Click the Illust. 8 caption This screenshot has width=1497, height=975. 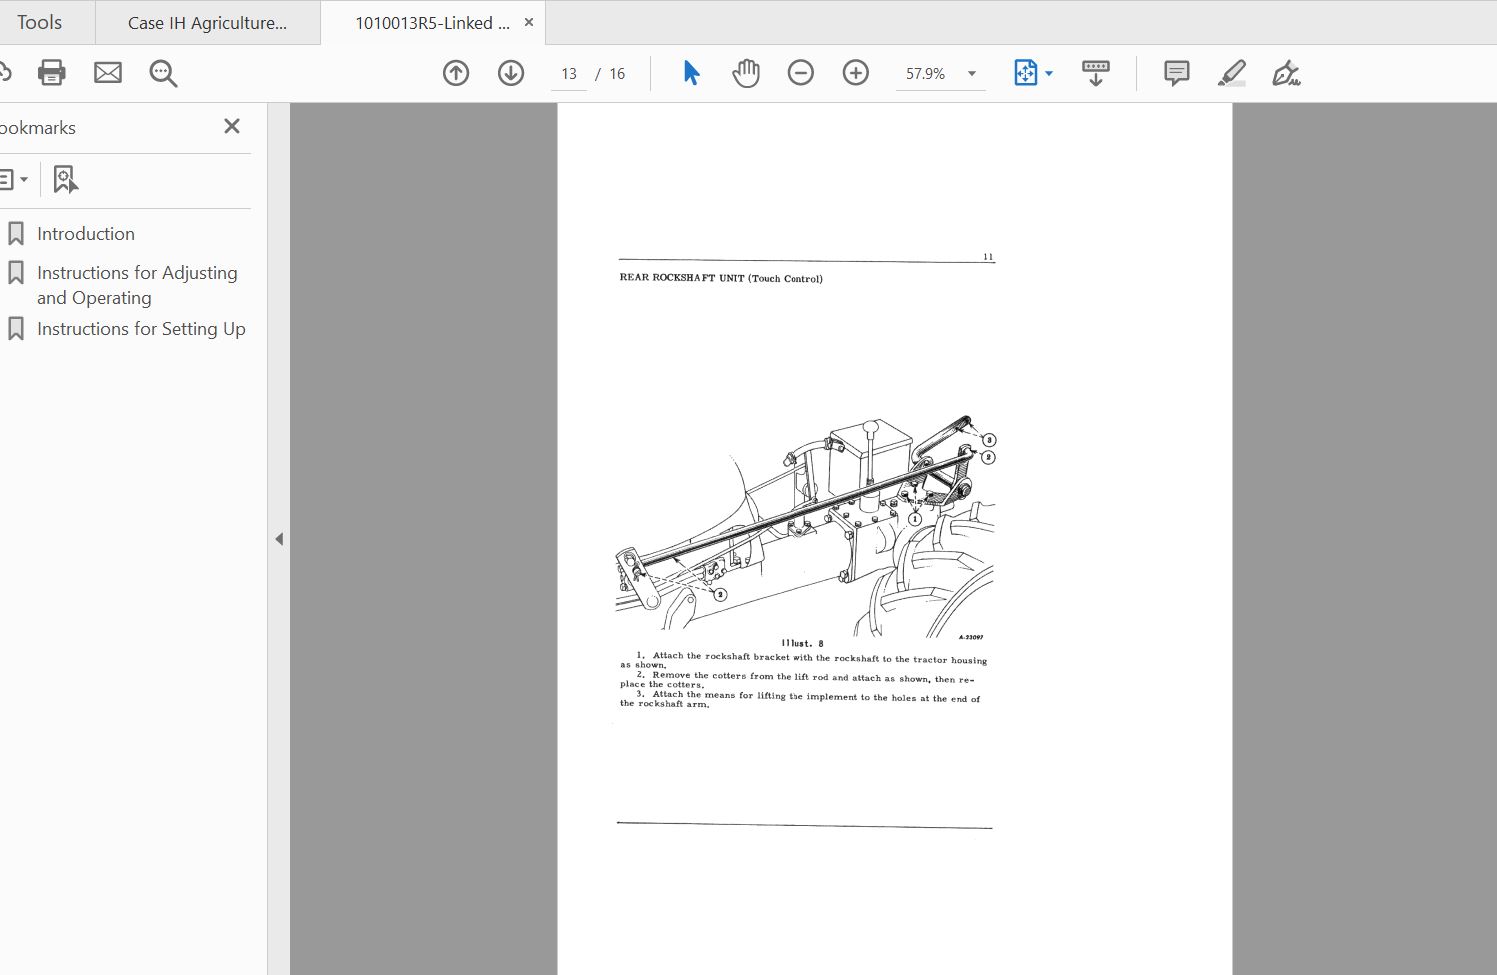pos(802,643)
